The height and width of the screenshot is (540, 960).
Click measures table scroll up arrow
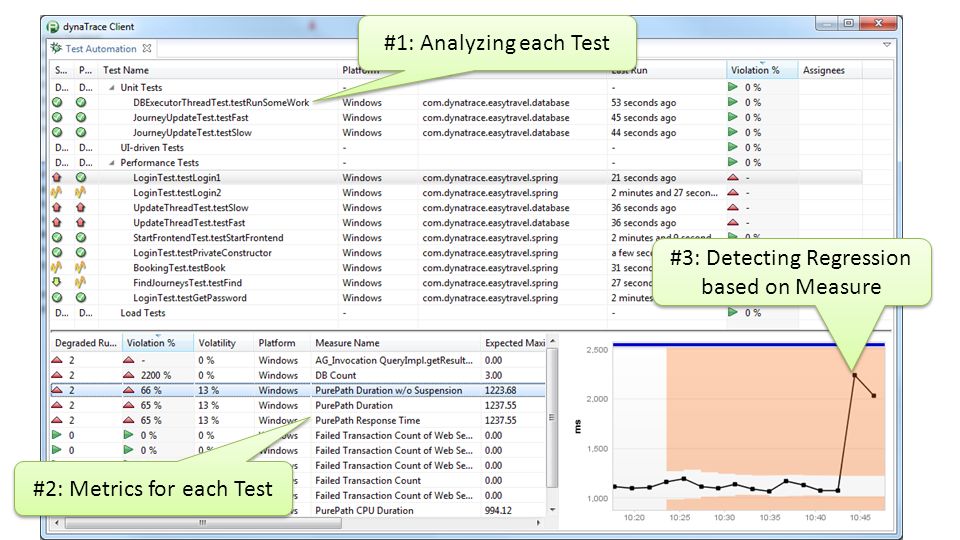click(552, 341)
